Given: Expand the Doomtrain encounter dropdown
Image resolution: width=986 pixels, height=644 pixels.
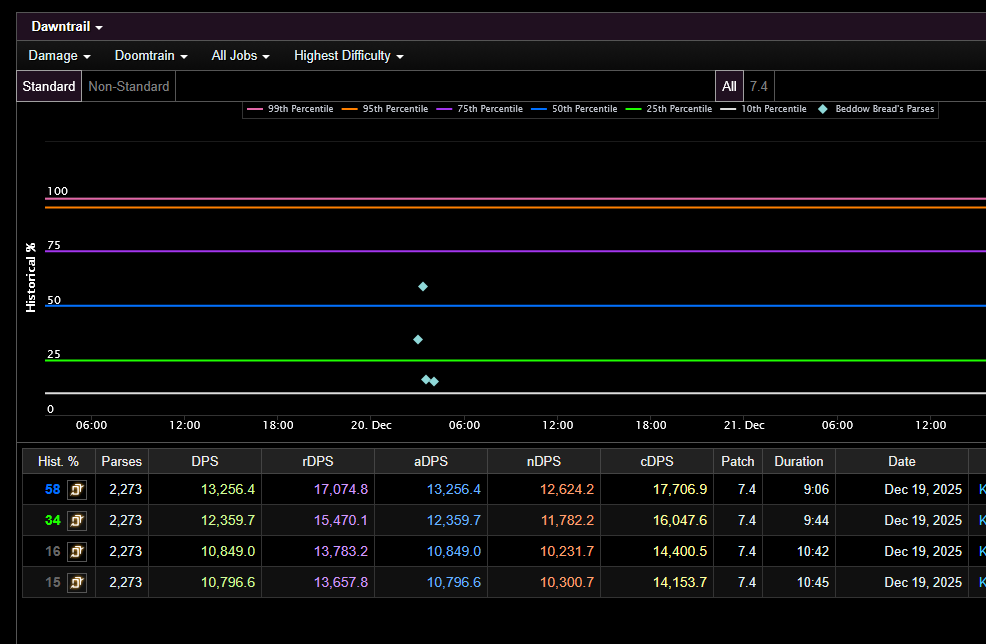Looking at the screenshot, I should [x=151, y=55].
